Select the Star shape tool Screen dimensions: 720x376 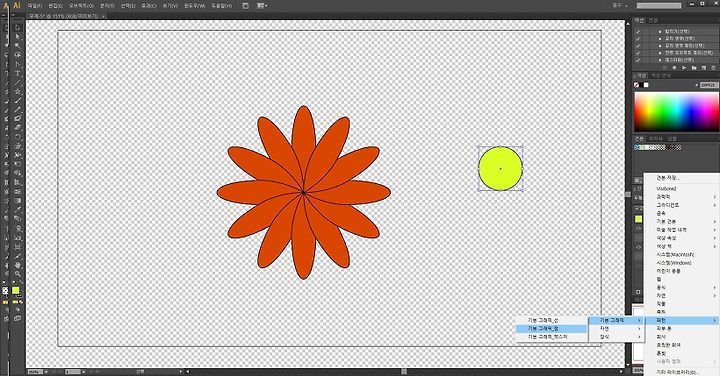18,91
